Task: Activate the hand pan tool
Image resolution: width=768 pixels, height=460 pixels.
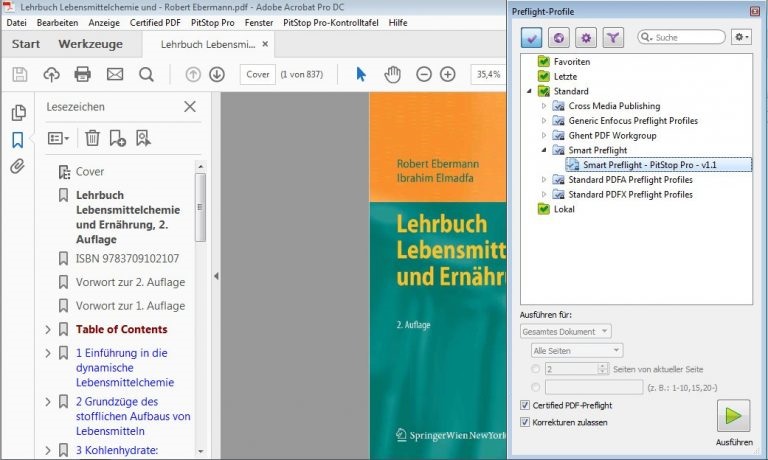Action: tap(392, 74)
